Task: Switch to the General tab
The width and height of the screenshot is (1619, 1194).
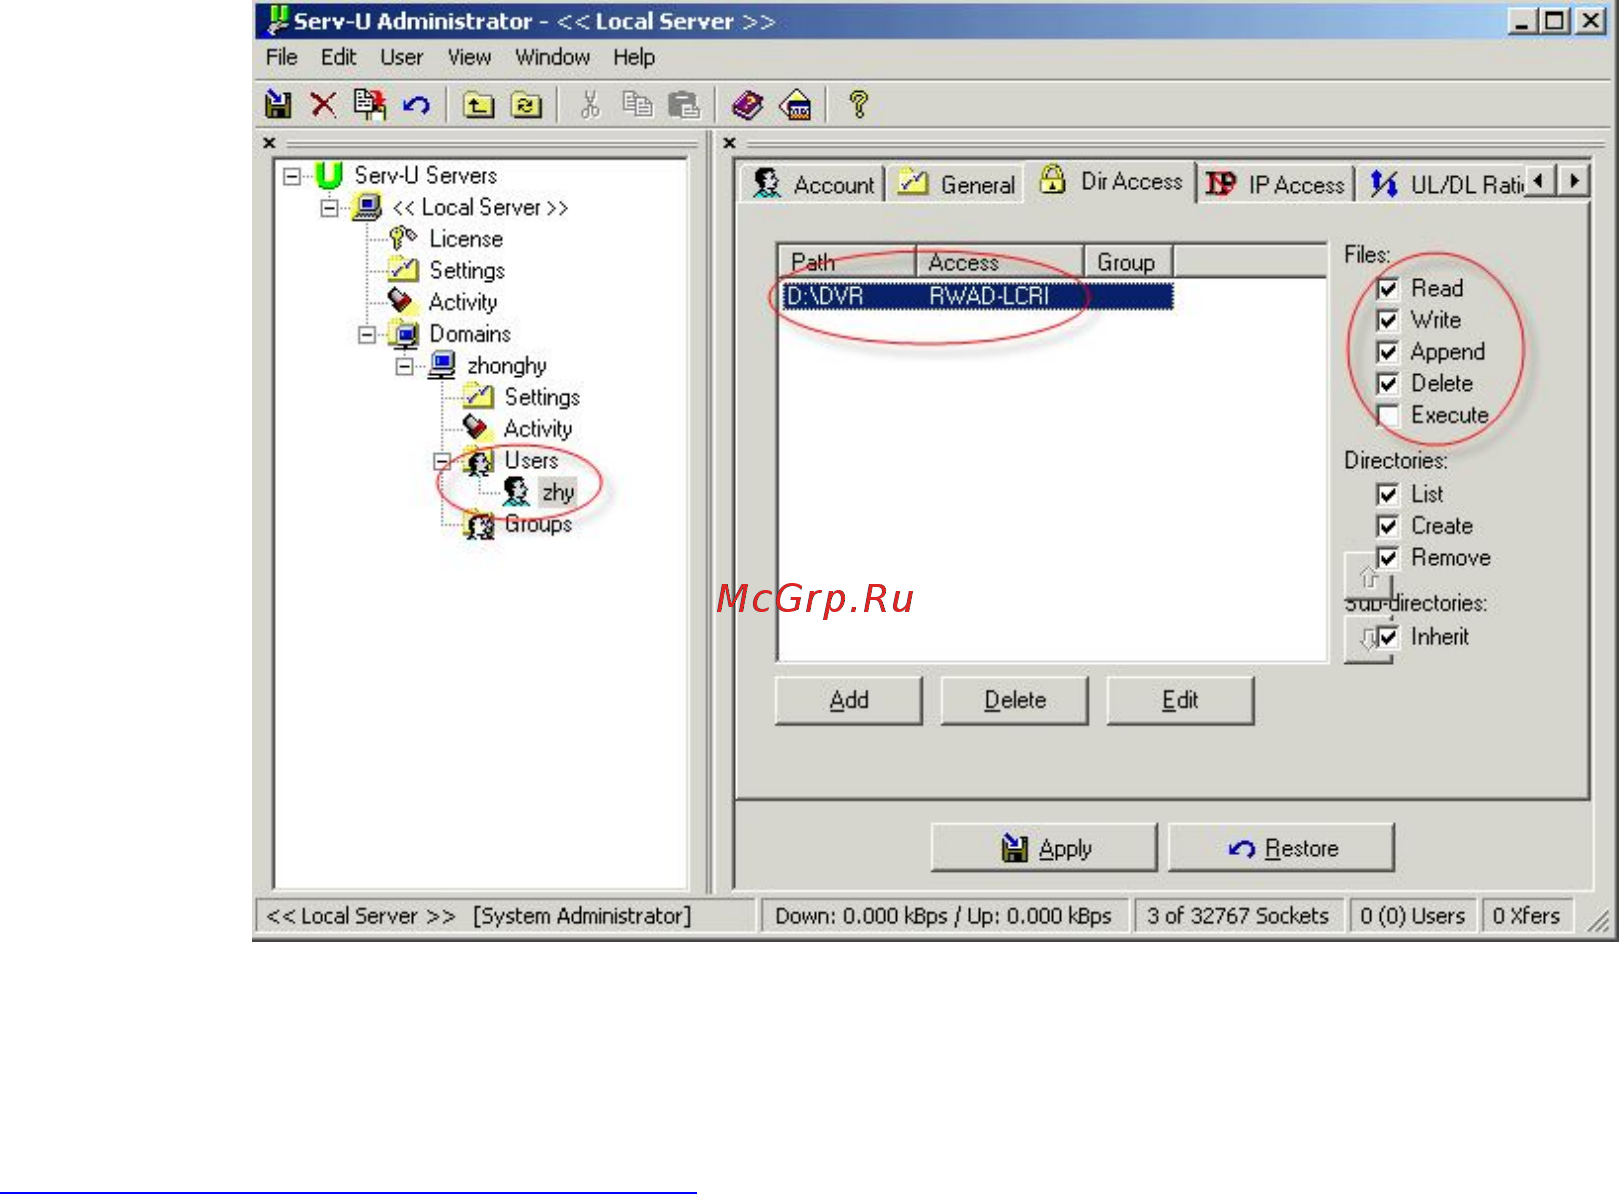Action: (x=957, y=184)
